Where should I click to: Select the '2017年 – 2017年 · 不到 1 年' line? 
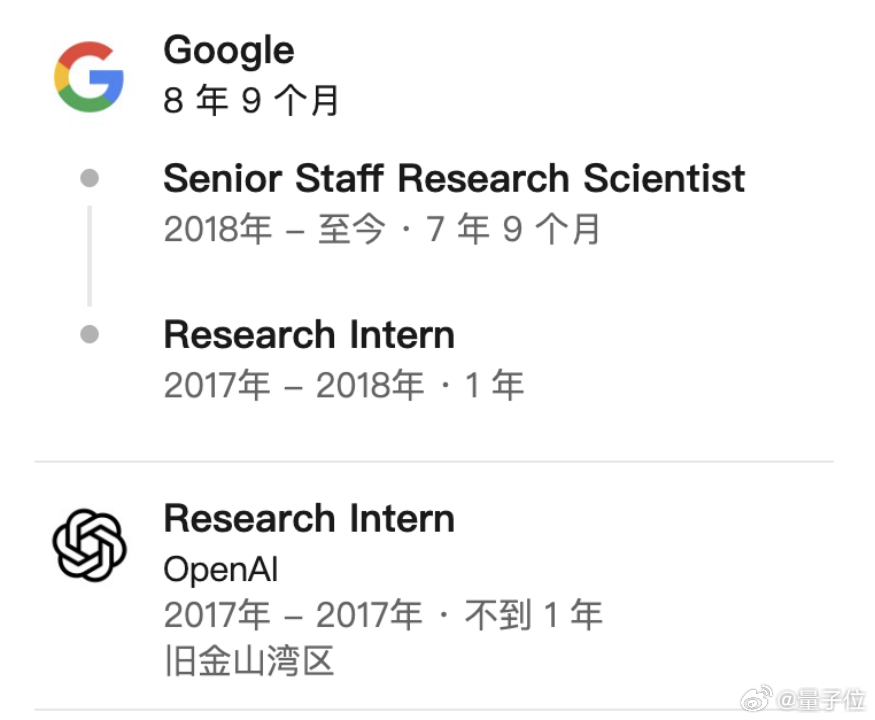coord(383,615)
